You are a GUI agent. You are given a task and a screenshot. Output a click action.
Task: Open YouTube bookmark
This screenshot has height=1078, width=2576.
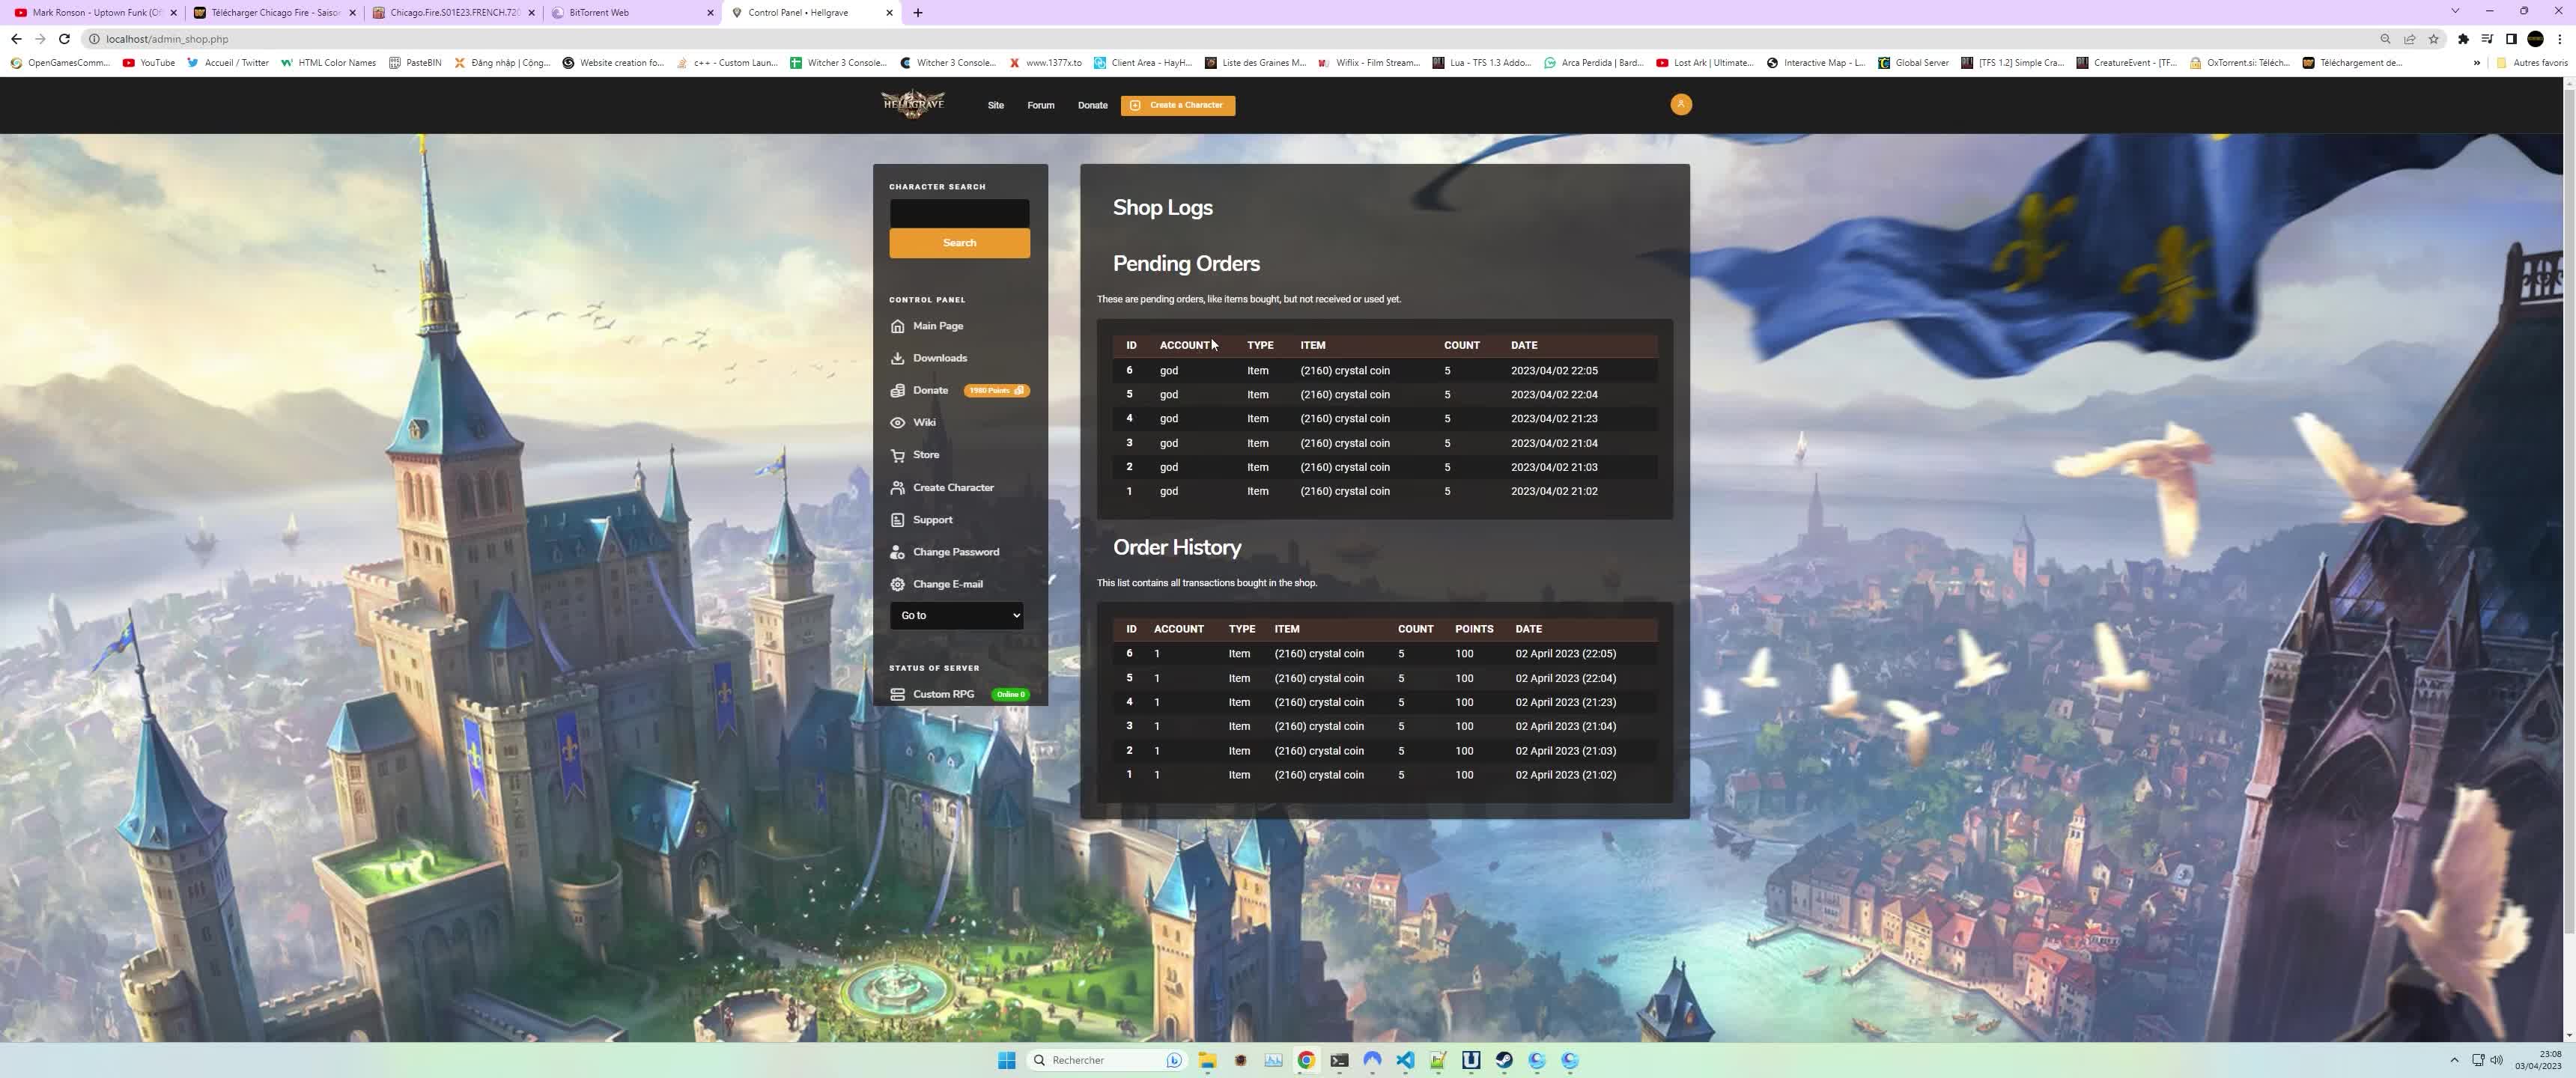click(149, 63)
